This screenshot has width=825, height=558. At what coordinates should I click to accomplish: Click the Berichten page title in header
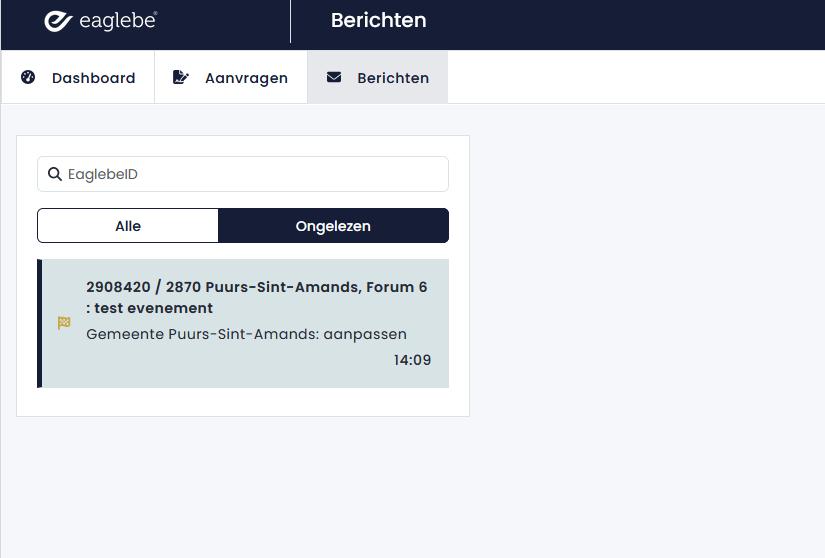pos(378,20)
